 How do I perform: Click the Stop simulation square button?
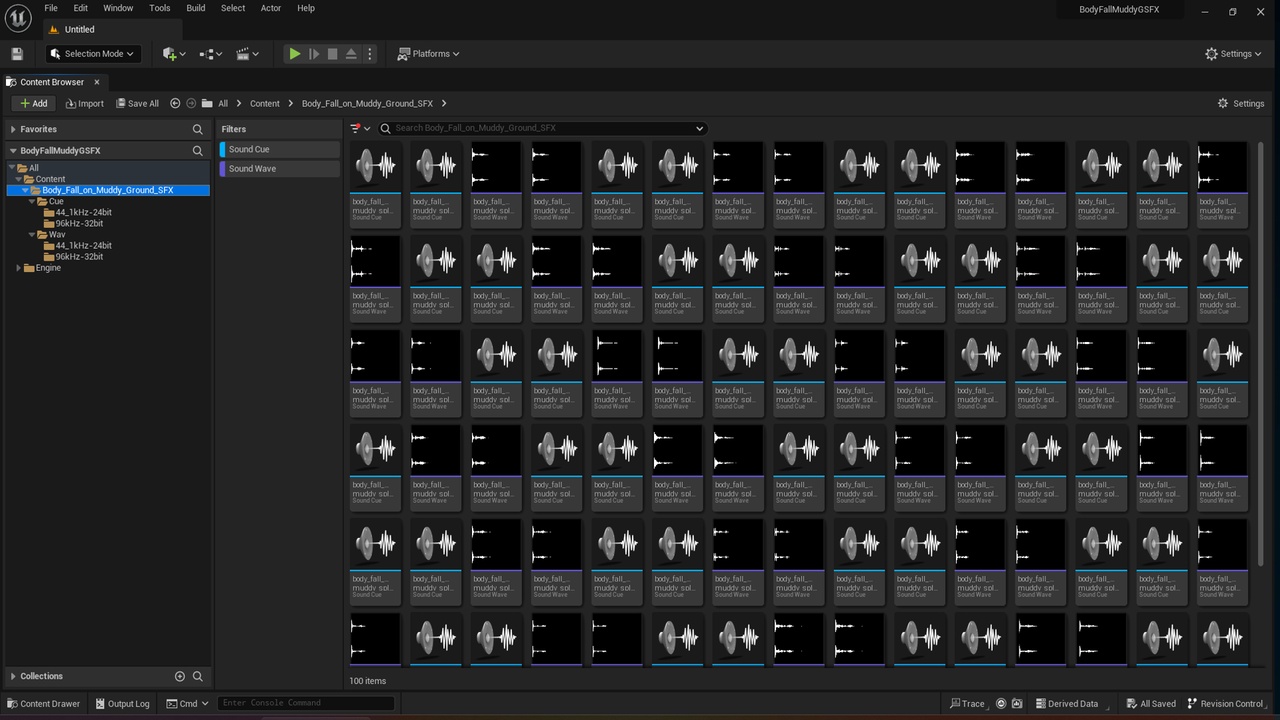(x=333, y=54)
